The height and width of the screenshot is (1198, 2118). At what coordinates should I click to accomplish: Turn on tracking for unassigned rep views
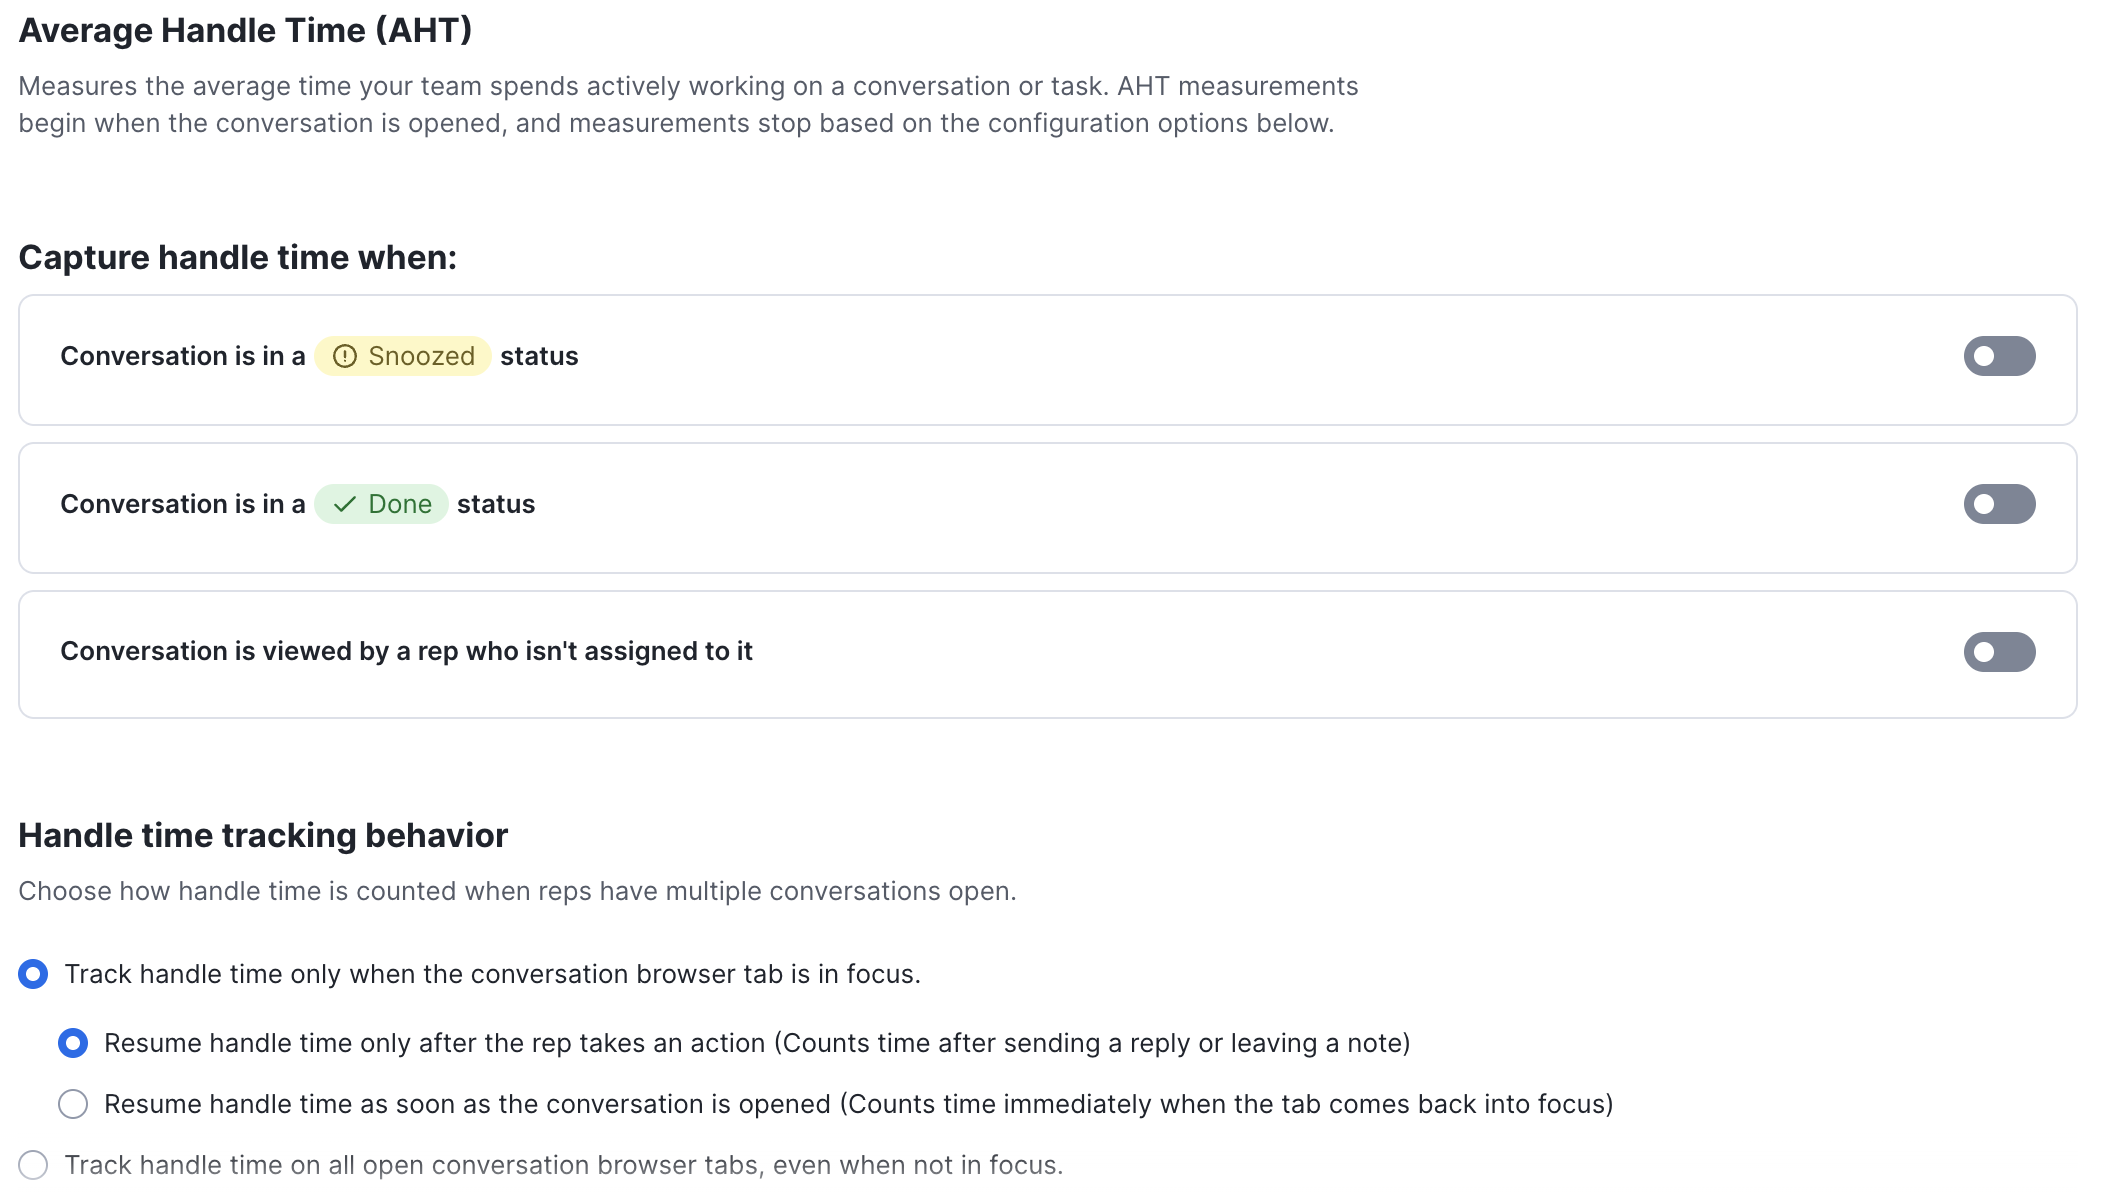(1998, 652)
